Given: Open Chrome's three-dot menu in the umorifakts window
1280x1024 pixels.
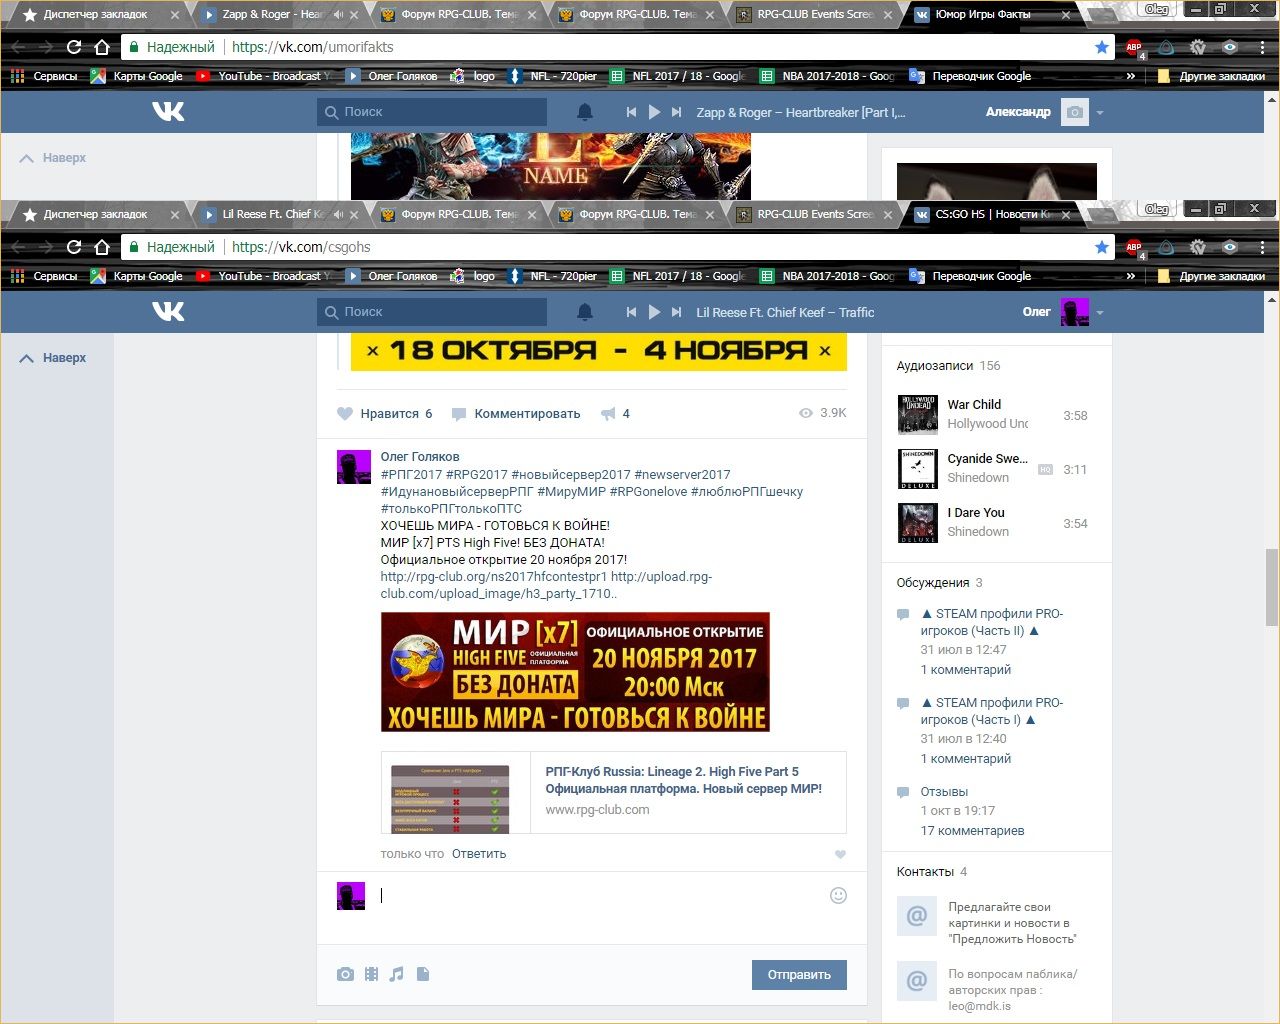Looking at the screenshot, I should point(1262,47).
